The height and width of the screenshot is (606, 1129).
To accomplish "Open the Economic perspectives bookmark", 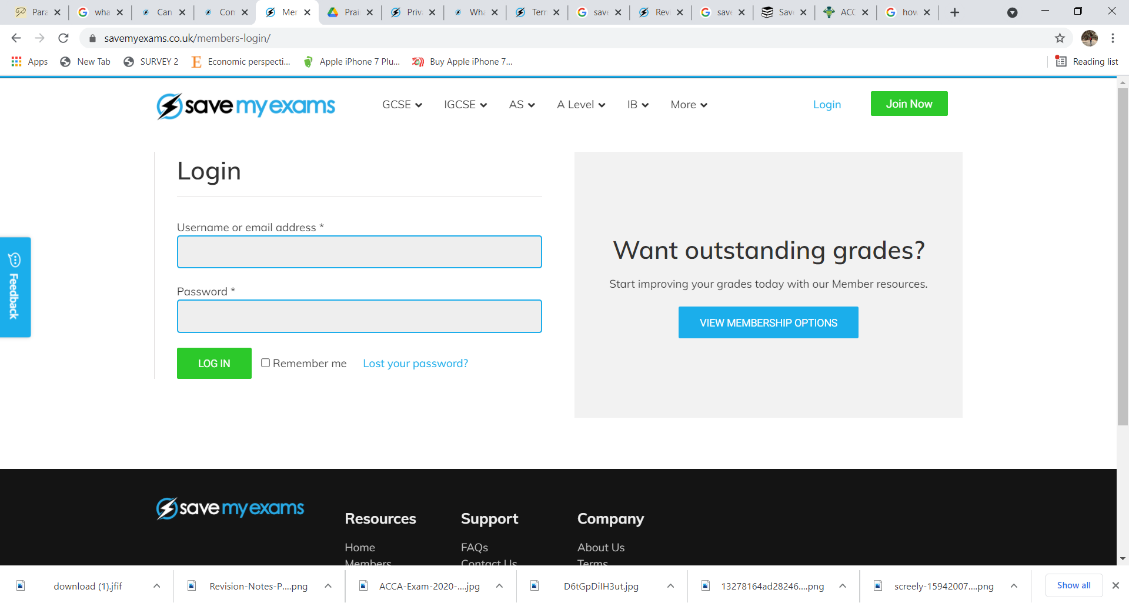I will pos(240,62).
